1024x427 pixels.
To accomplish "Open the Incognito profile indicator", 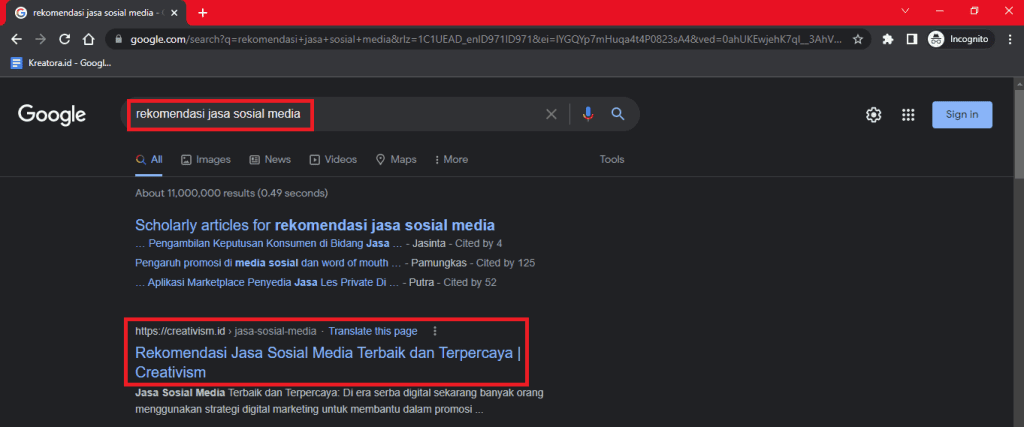I will click(959, 39).
